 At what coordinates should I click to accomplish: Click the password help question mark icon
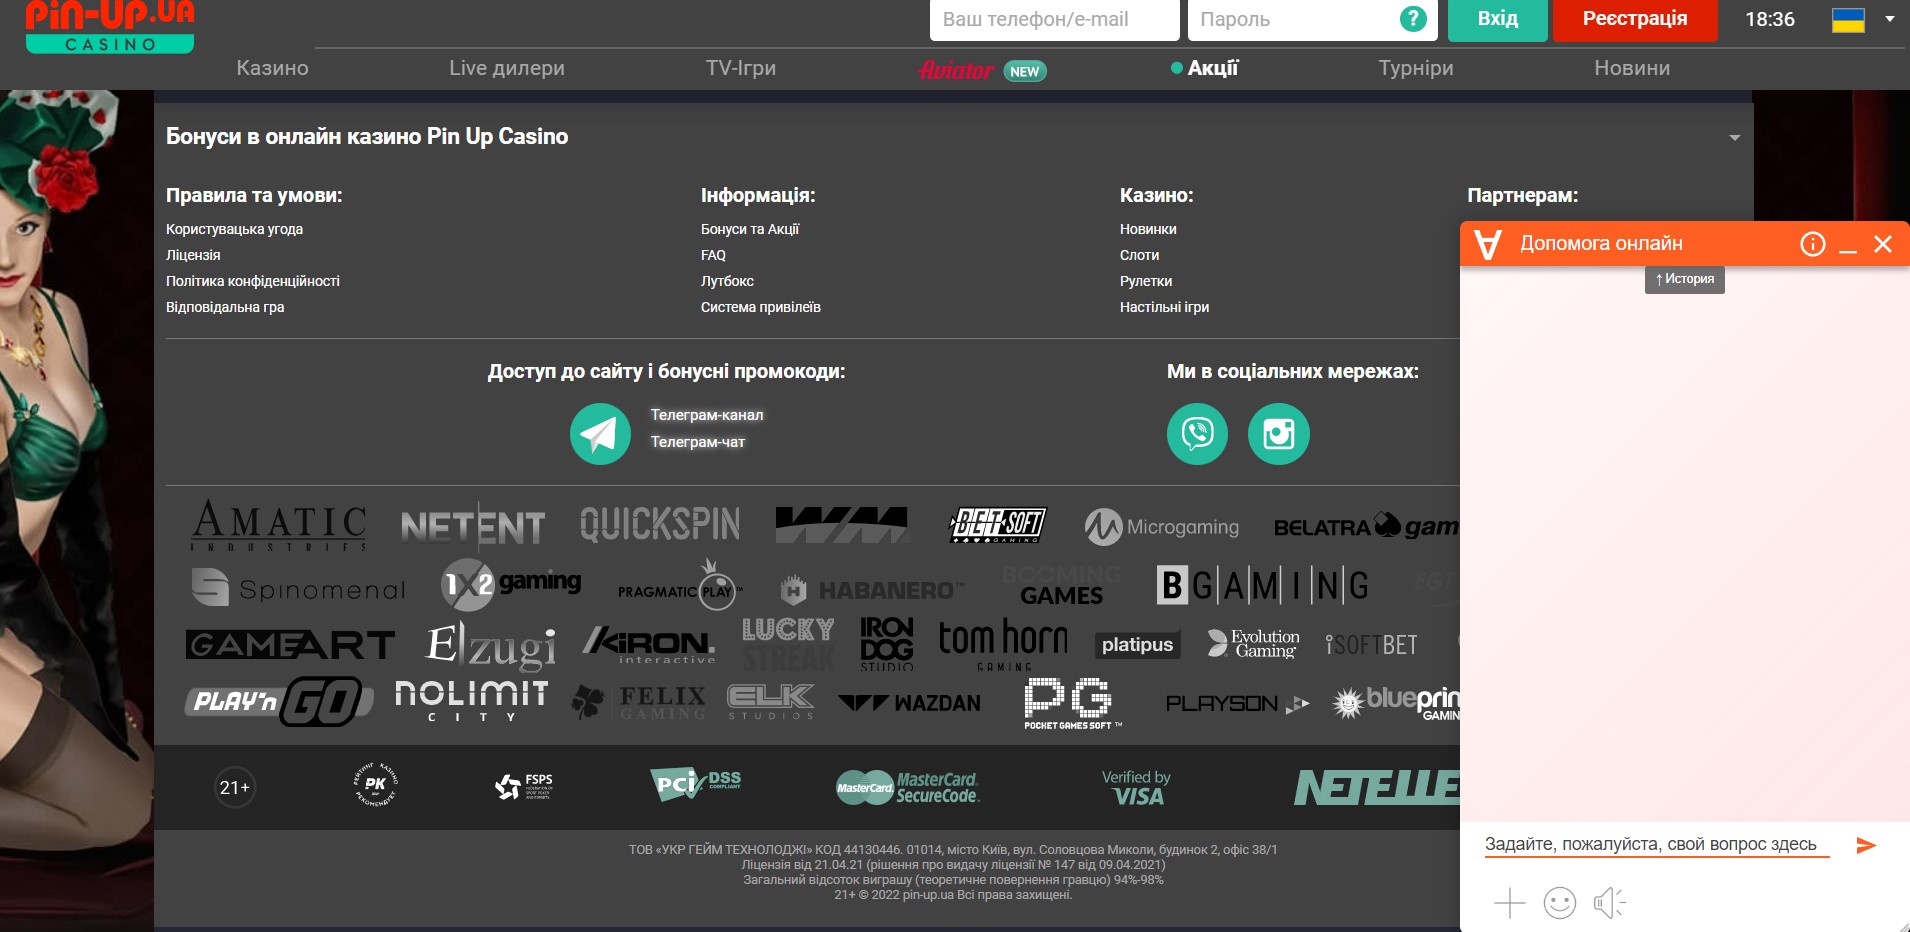tap(1412, 19)
